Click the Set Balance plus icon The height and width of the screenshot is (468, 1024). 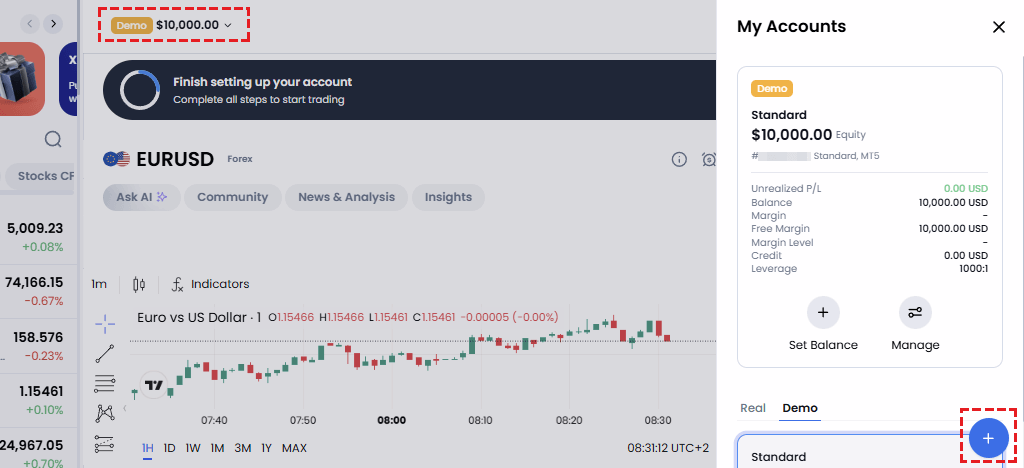(823, 313)
